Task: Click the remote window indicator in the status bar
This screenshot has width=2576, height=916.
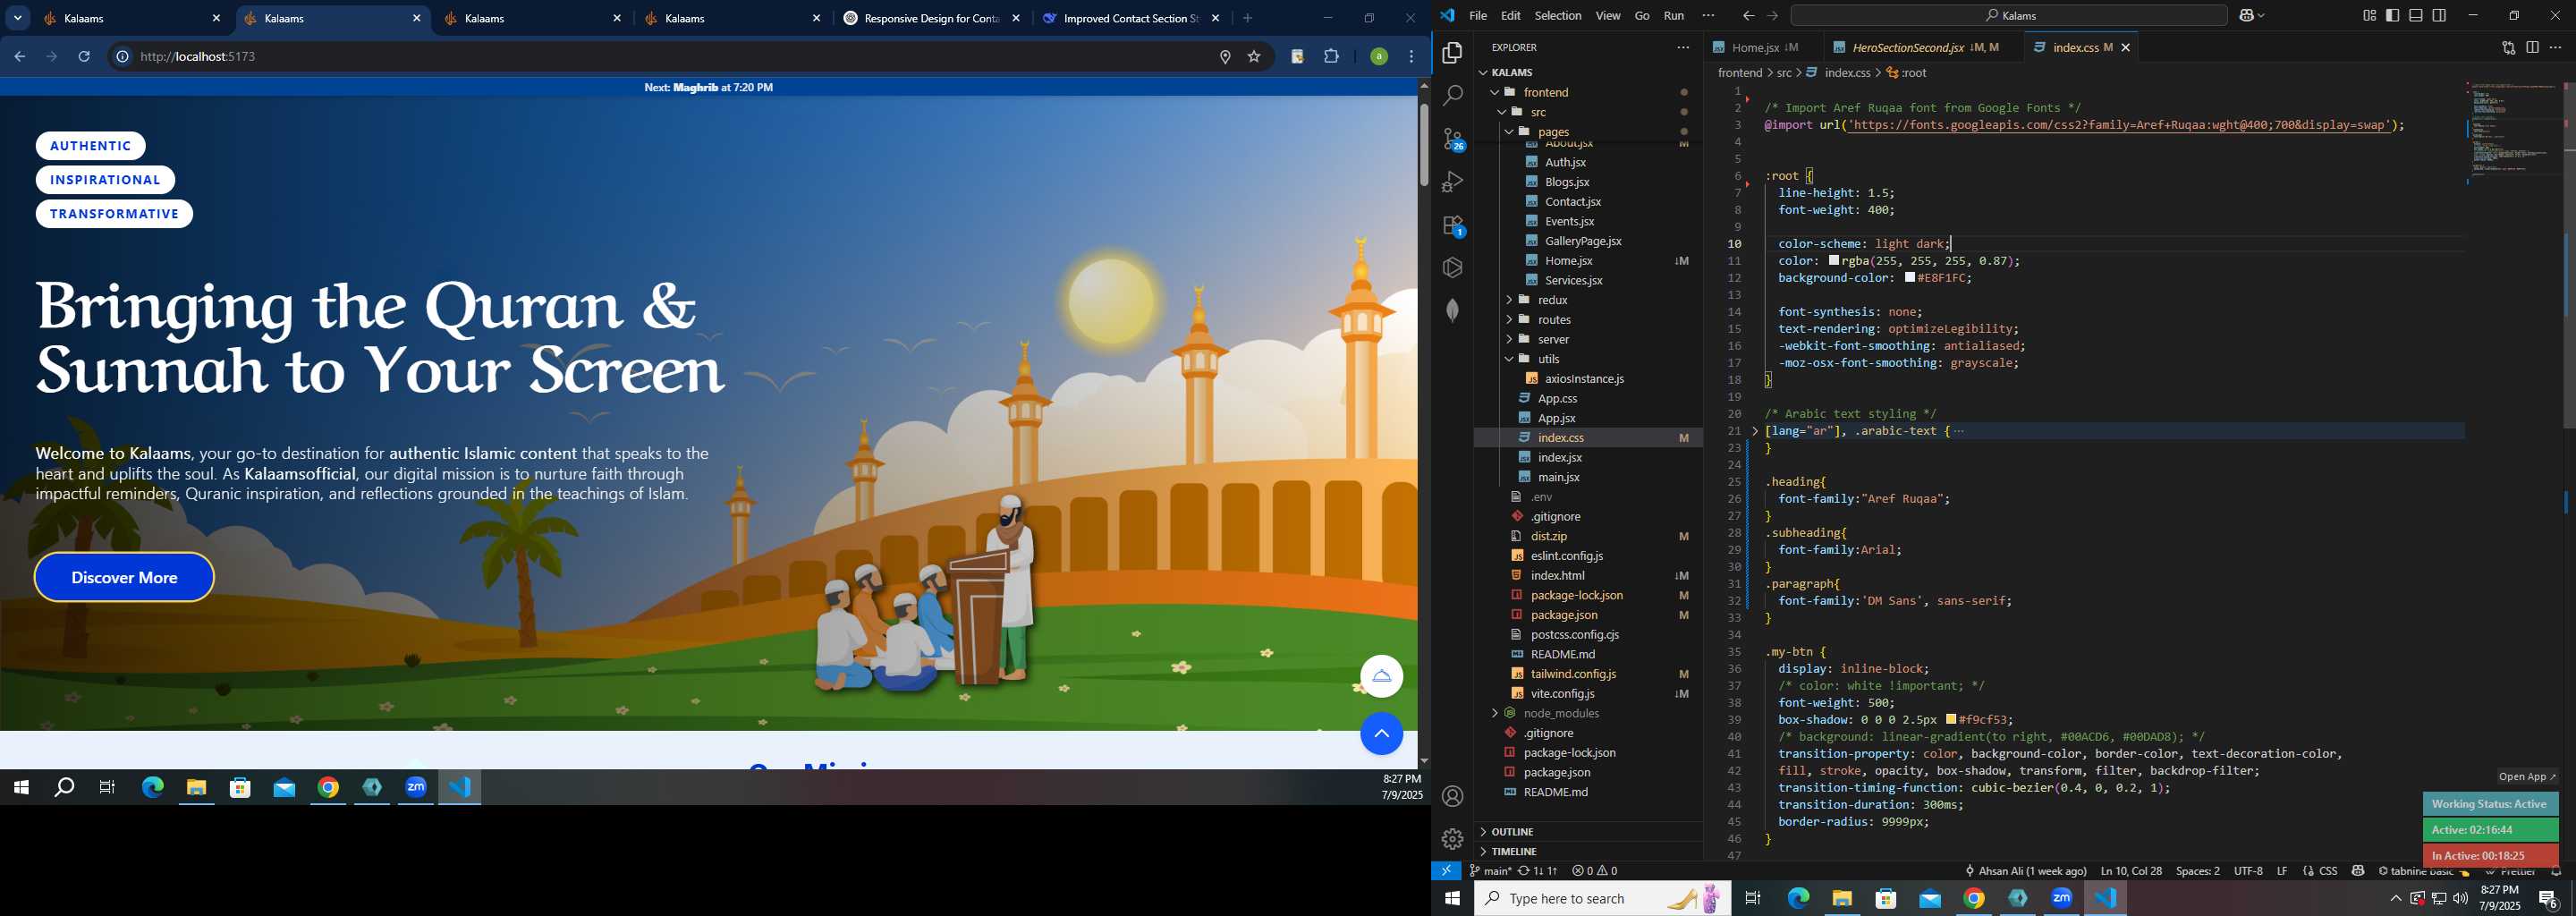Action: point(1446,871)
